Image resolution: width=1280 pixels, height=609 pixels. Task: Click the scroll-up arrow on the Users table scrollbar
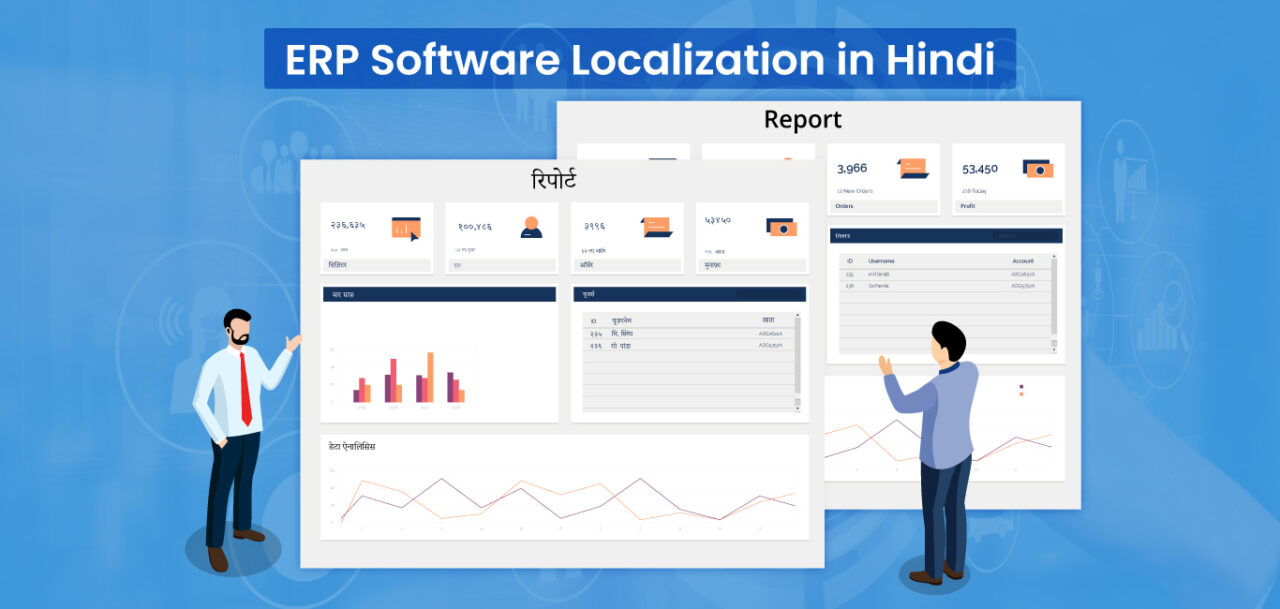[x=1053, y=255]
